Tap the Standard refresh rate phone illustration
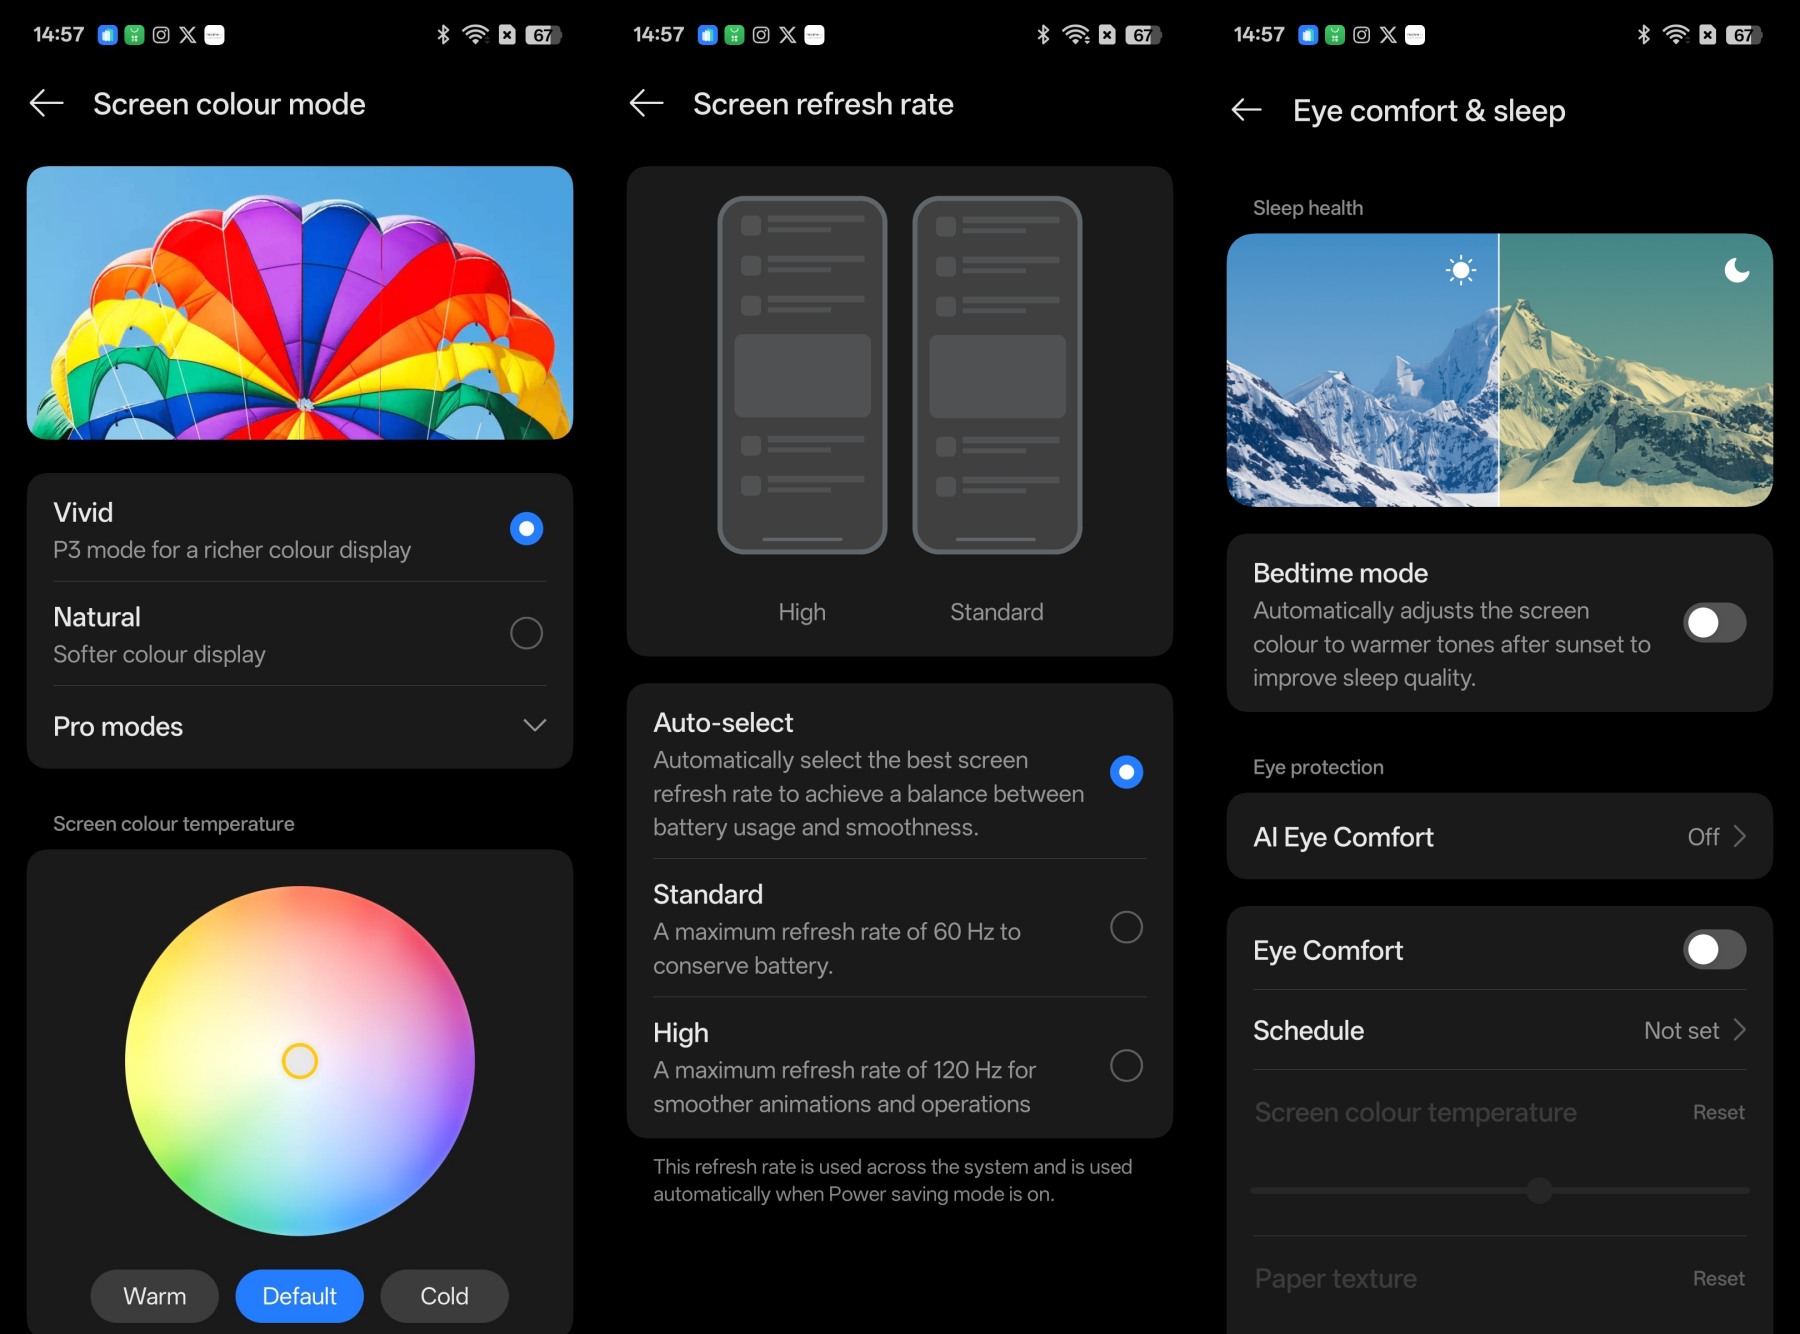Screen dimensions: 1800x1334 click(997, 375)
